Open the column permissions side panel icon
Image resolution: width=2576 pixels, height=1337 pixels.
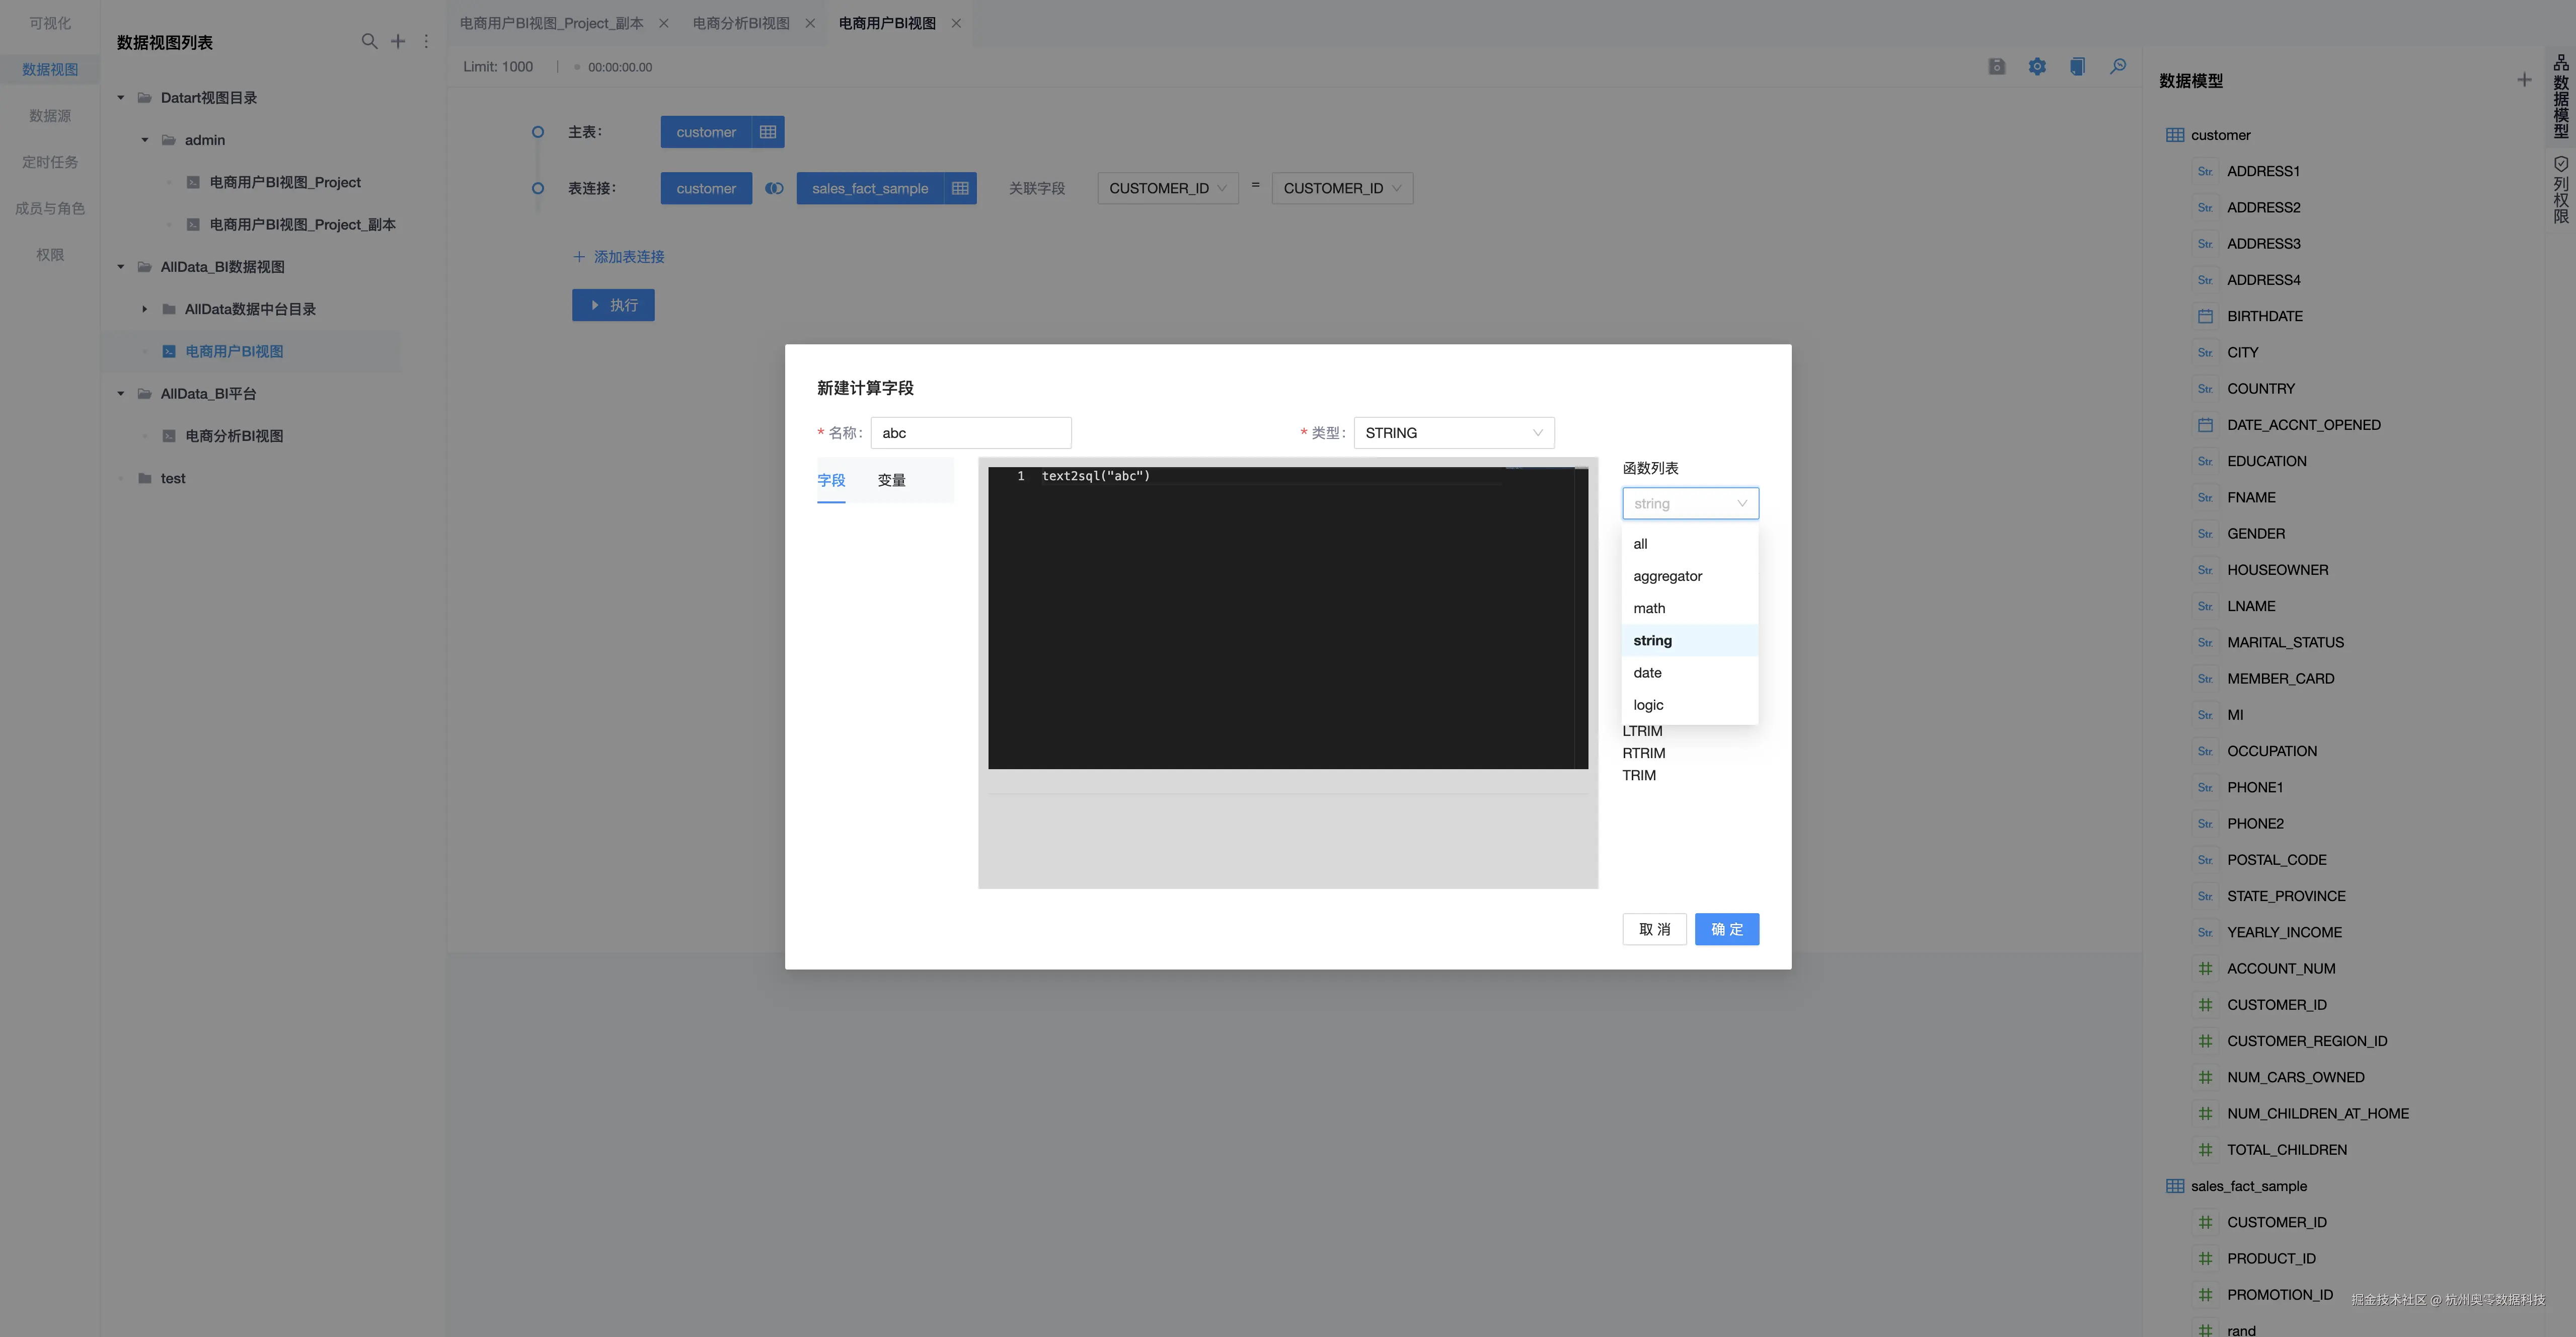click(2561, 190)
